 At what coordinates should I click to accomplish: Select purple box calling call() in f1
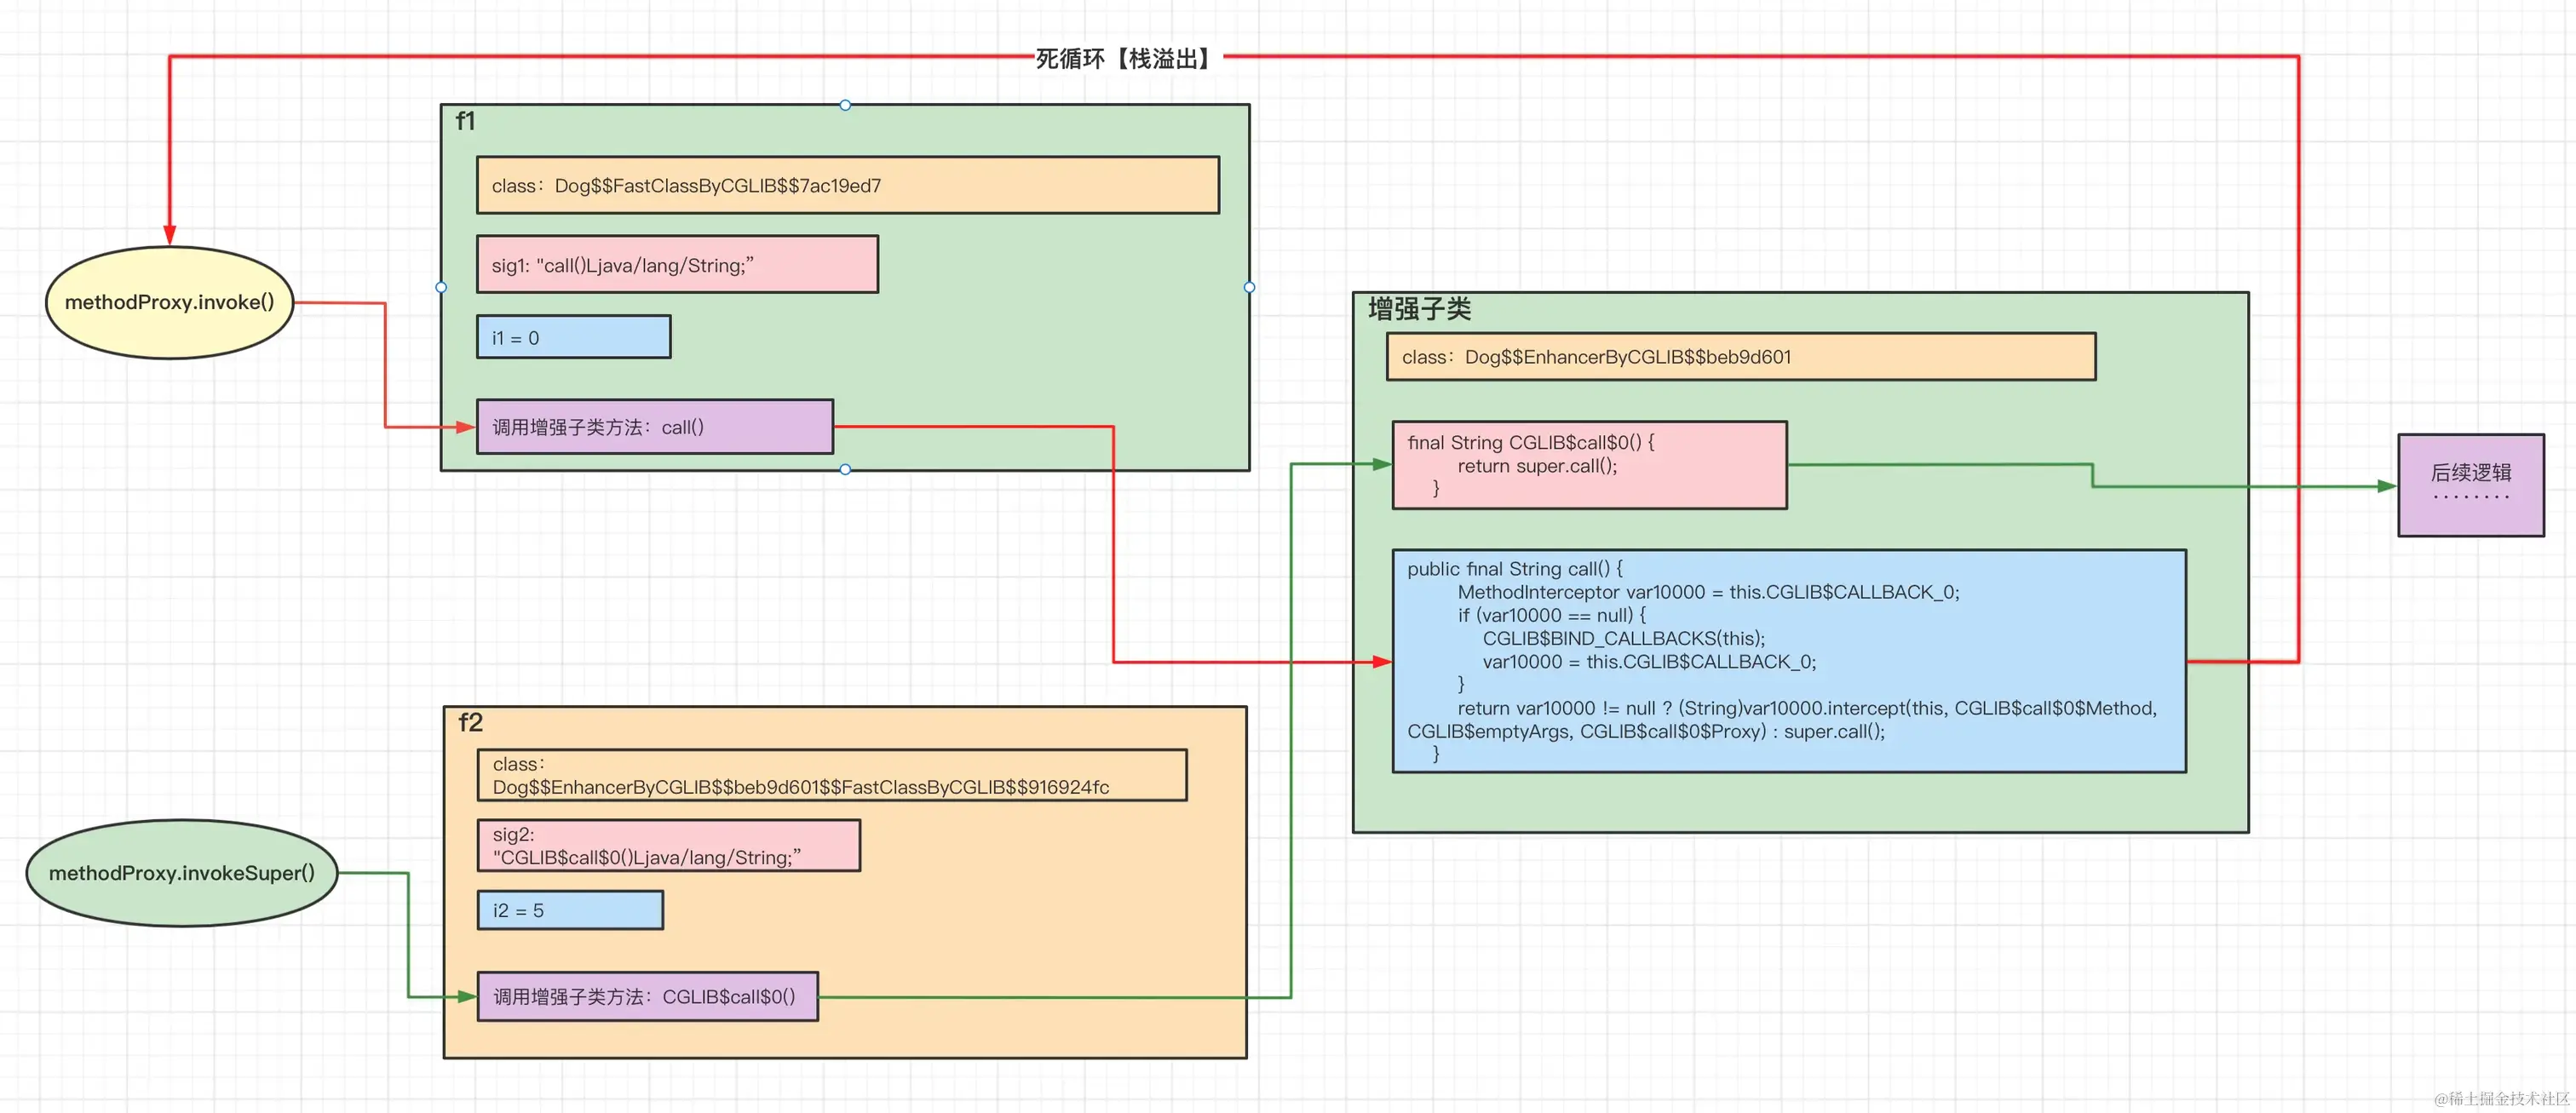click(x=654, y=427)
